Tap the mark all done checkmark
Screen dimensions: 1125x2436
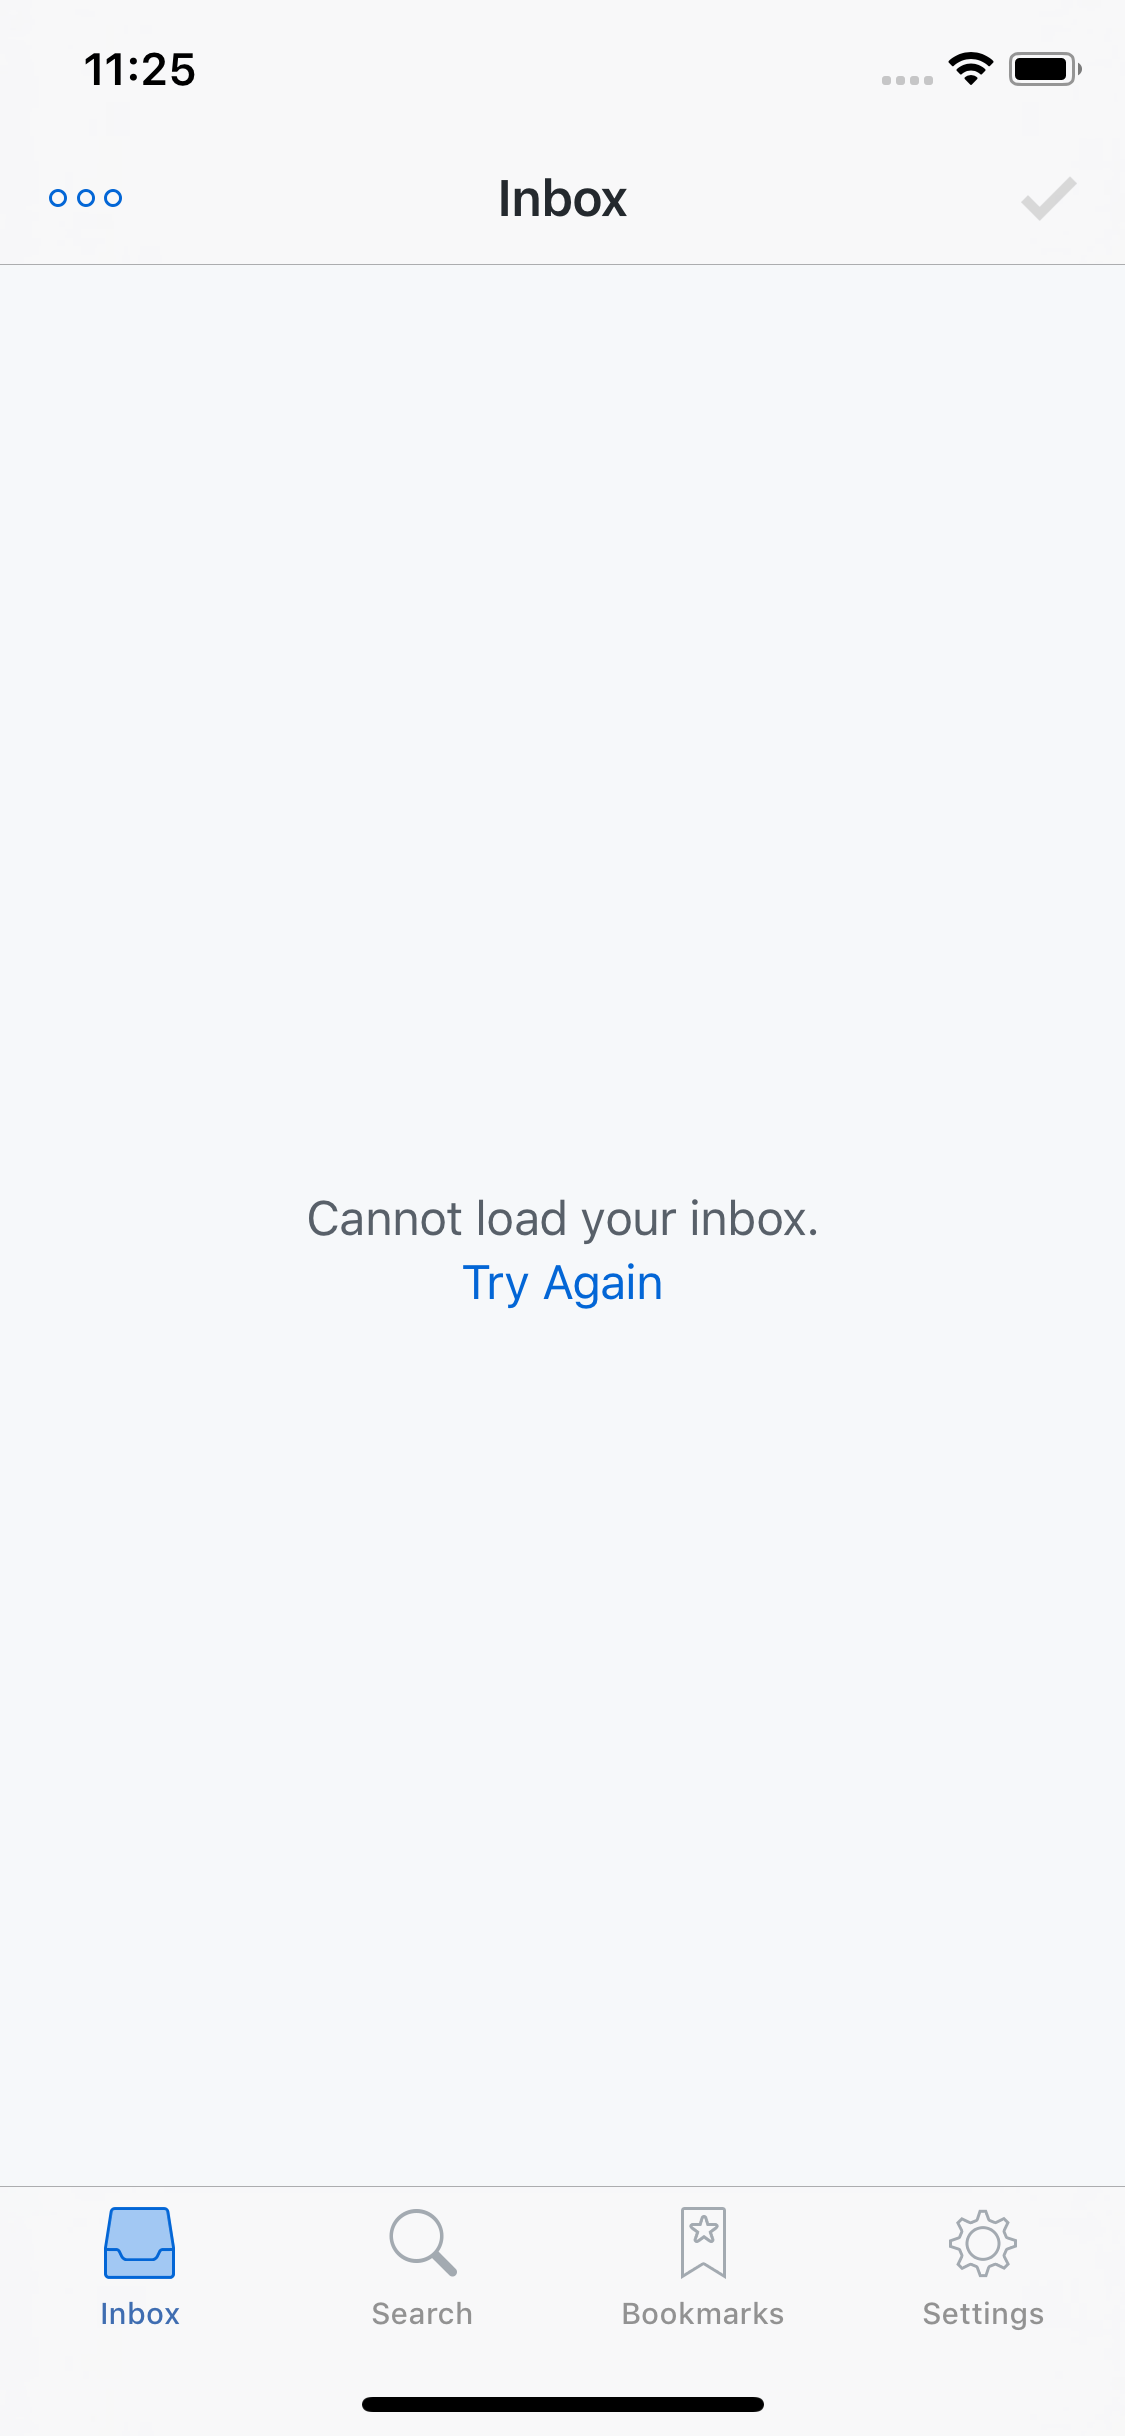(x=1048, y=198)
